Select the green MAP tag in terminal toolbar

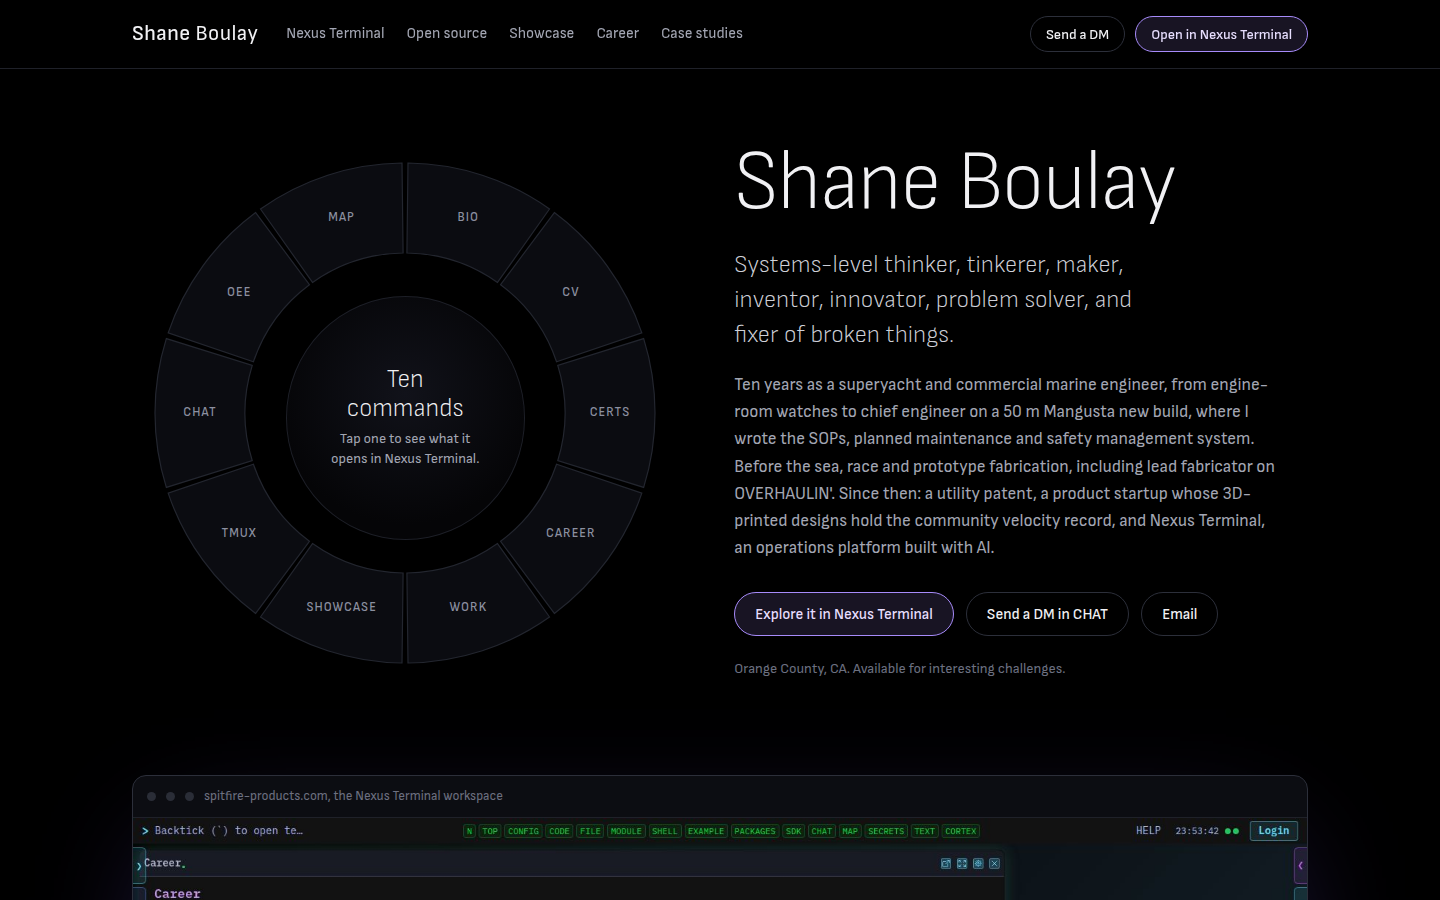pyautogui.click(x=850, y=831)
